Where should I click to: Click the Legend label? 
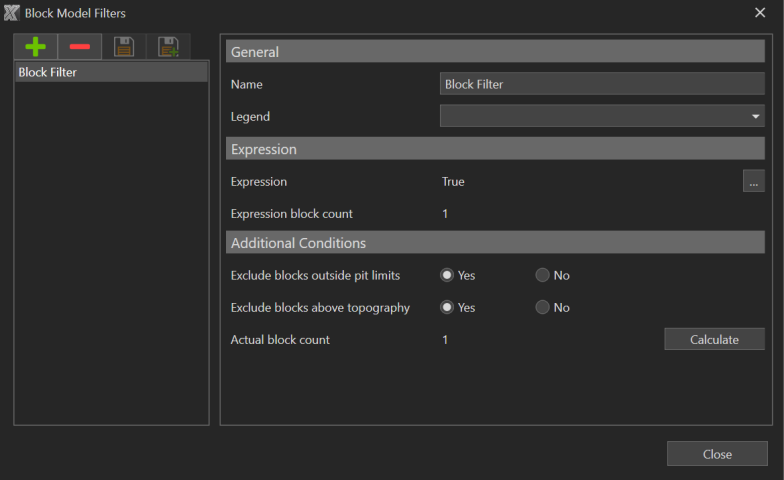click(250, 116)
